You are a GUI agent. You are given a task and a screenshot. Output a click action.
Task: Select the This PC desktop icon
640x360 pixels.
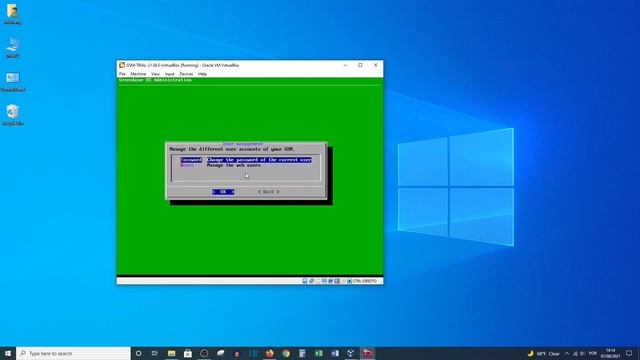(13, 48)
